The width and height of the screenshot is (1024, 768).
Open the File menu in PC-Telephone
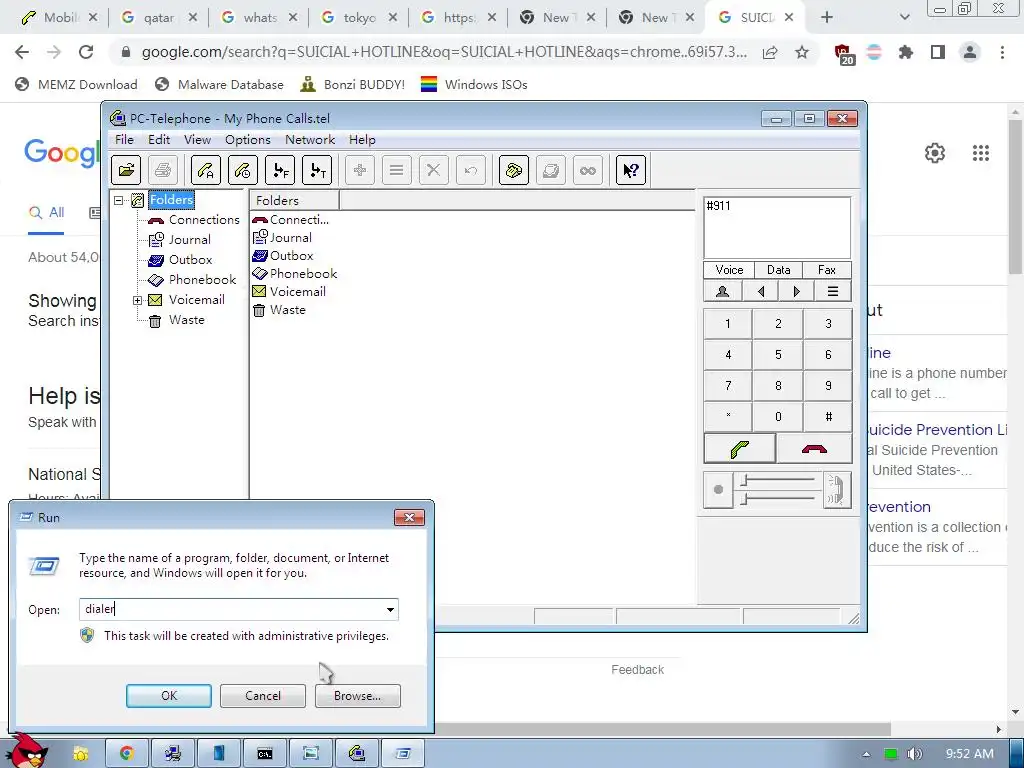point(124,140)
